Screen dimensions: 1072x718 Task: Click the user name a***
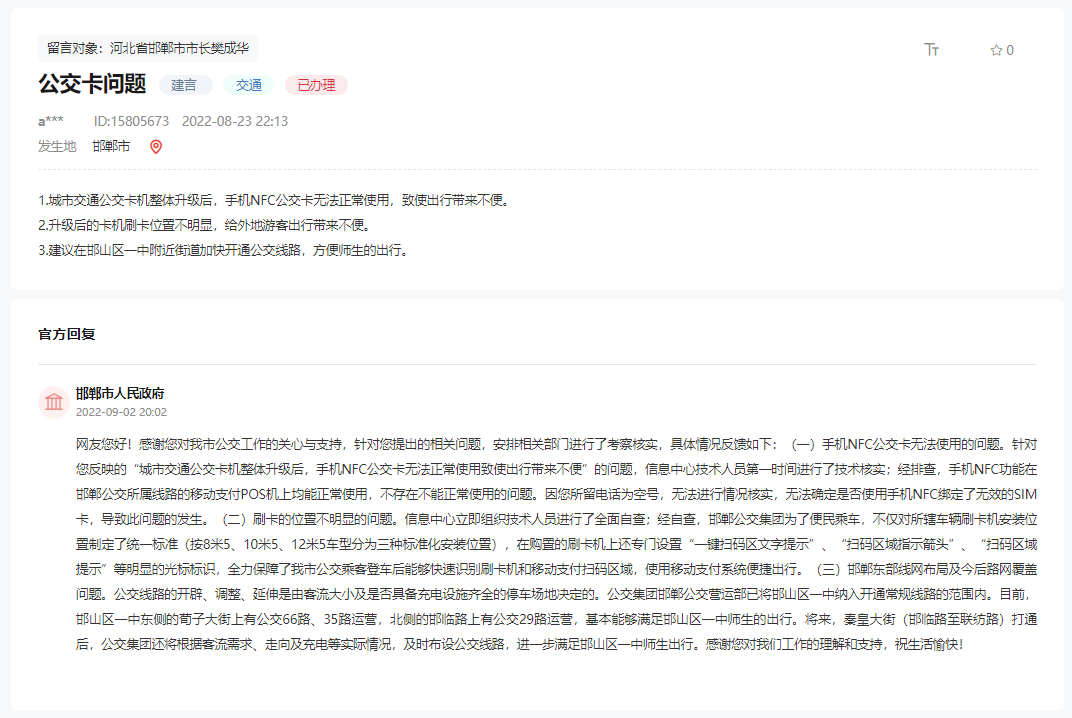pos(51,121)
